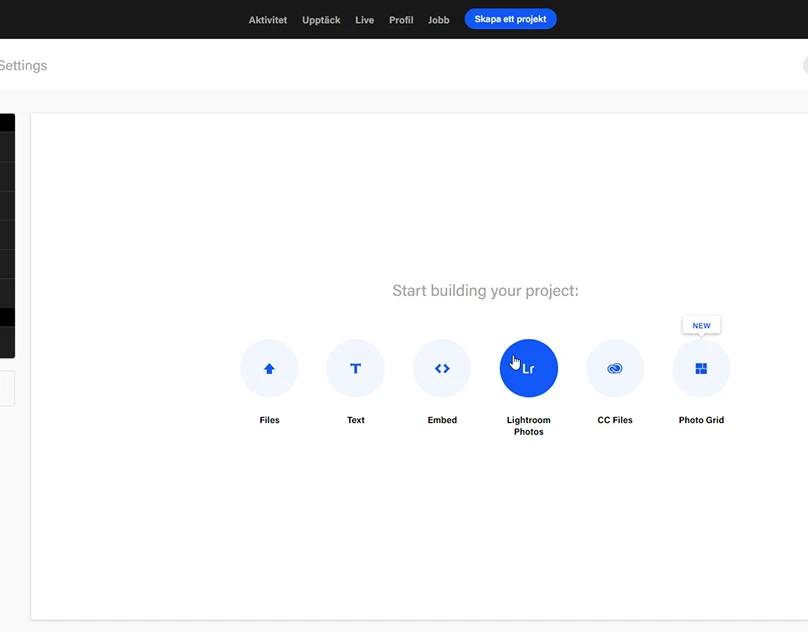
Task: Navigate to Profil page
Action: (401, 20)
